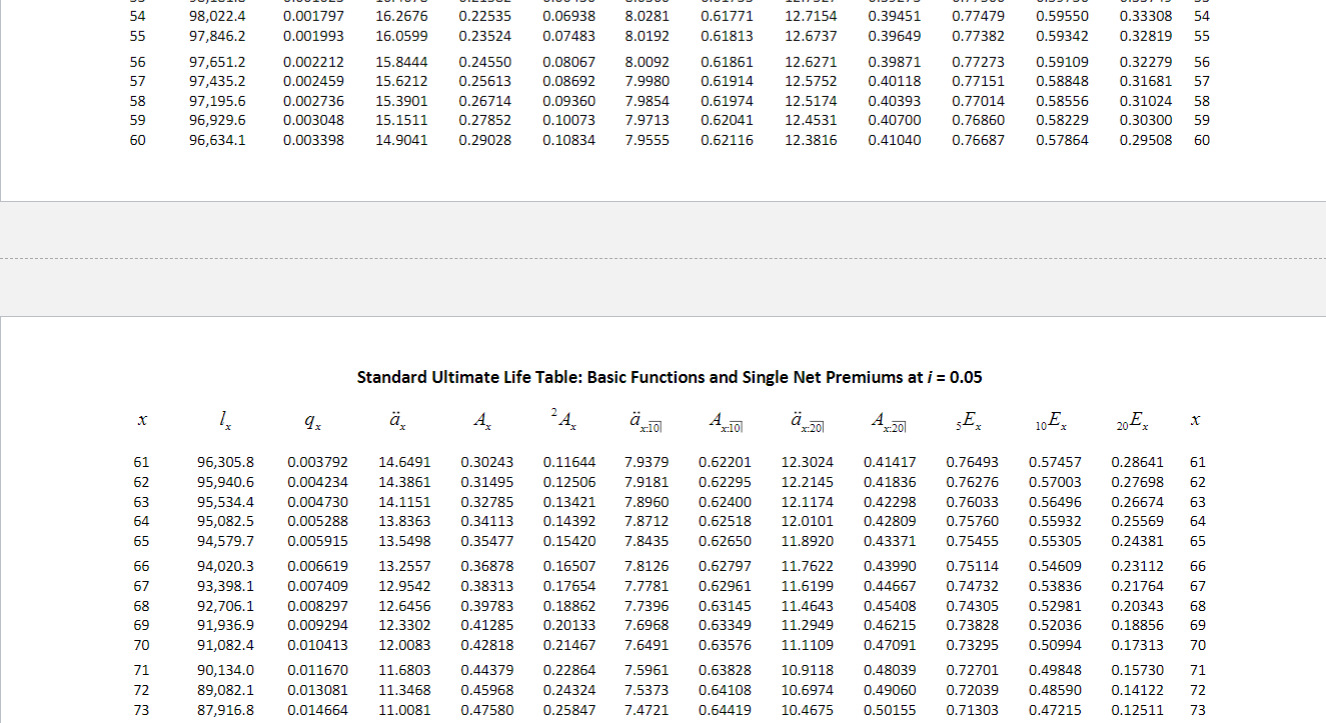This screenshot has width=1326, height=723.
Task: Select the table title text
Action: [669, 377]
